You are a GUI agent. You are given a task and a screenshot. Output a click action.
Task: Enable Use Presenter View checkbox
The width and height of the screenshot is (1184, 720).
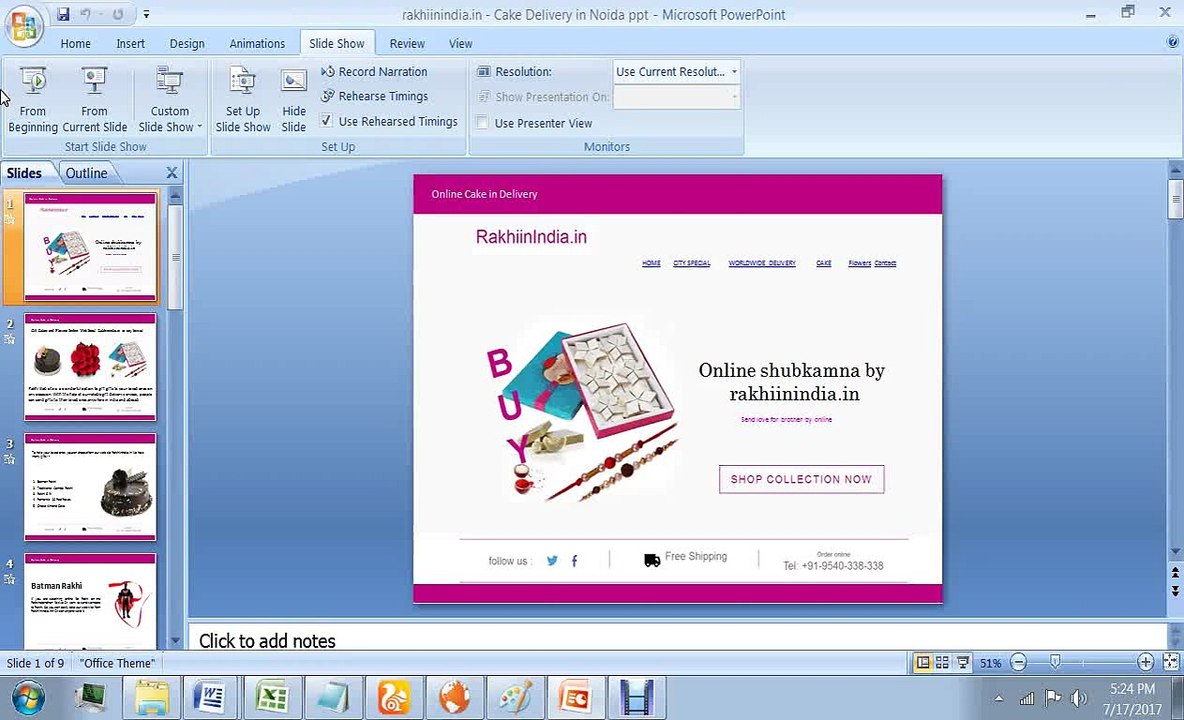(482, 122)
